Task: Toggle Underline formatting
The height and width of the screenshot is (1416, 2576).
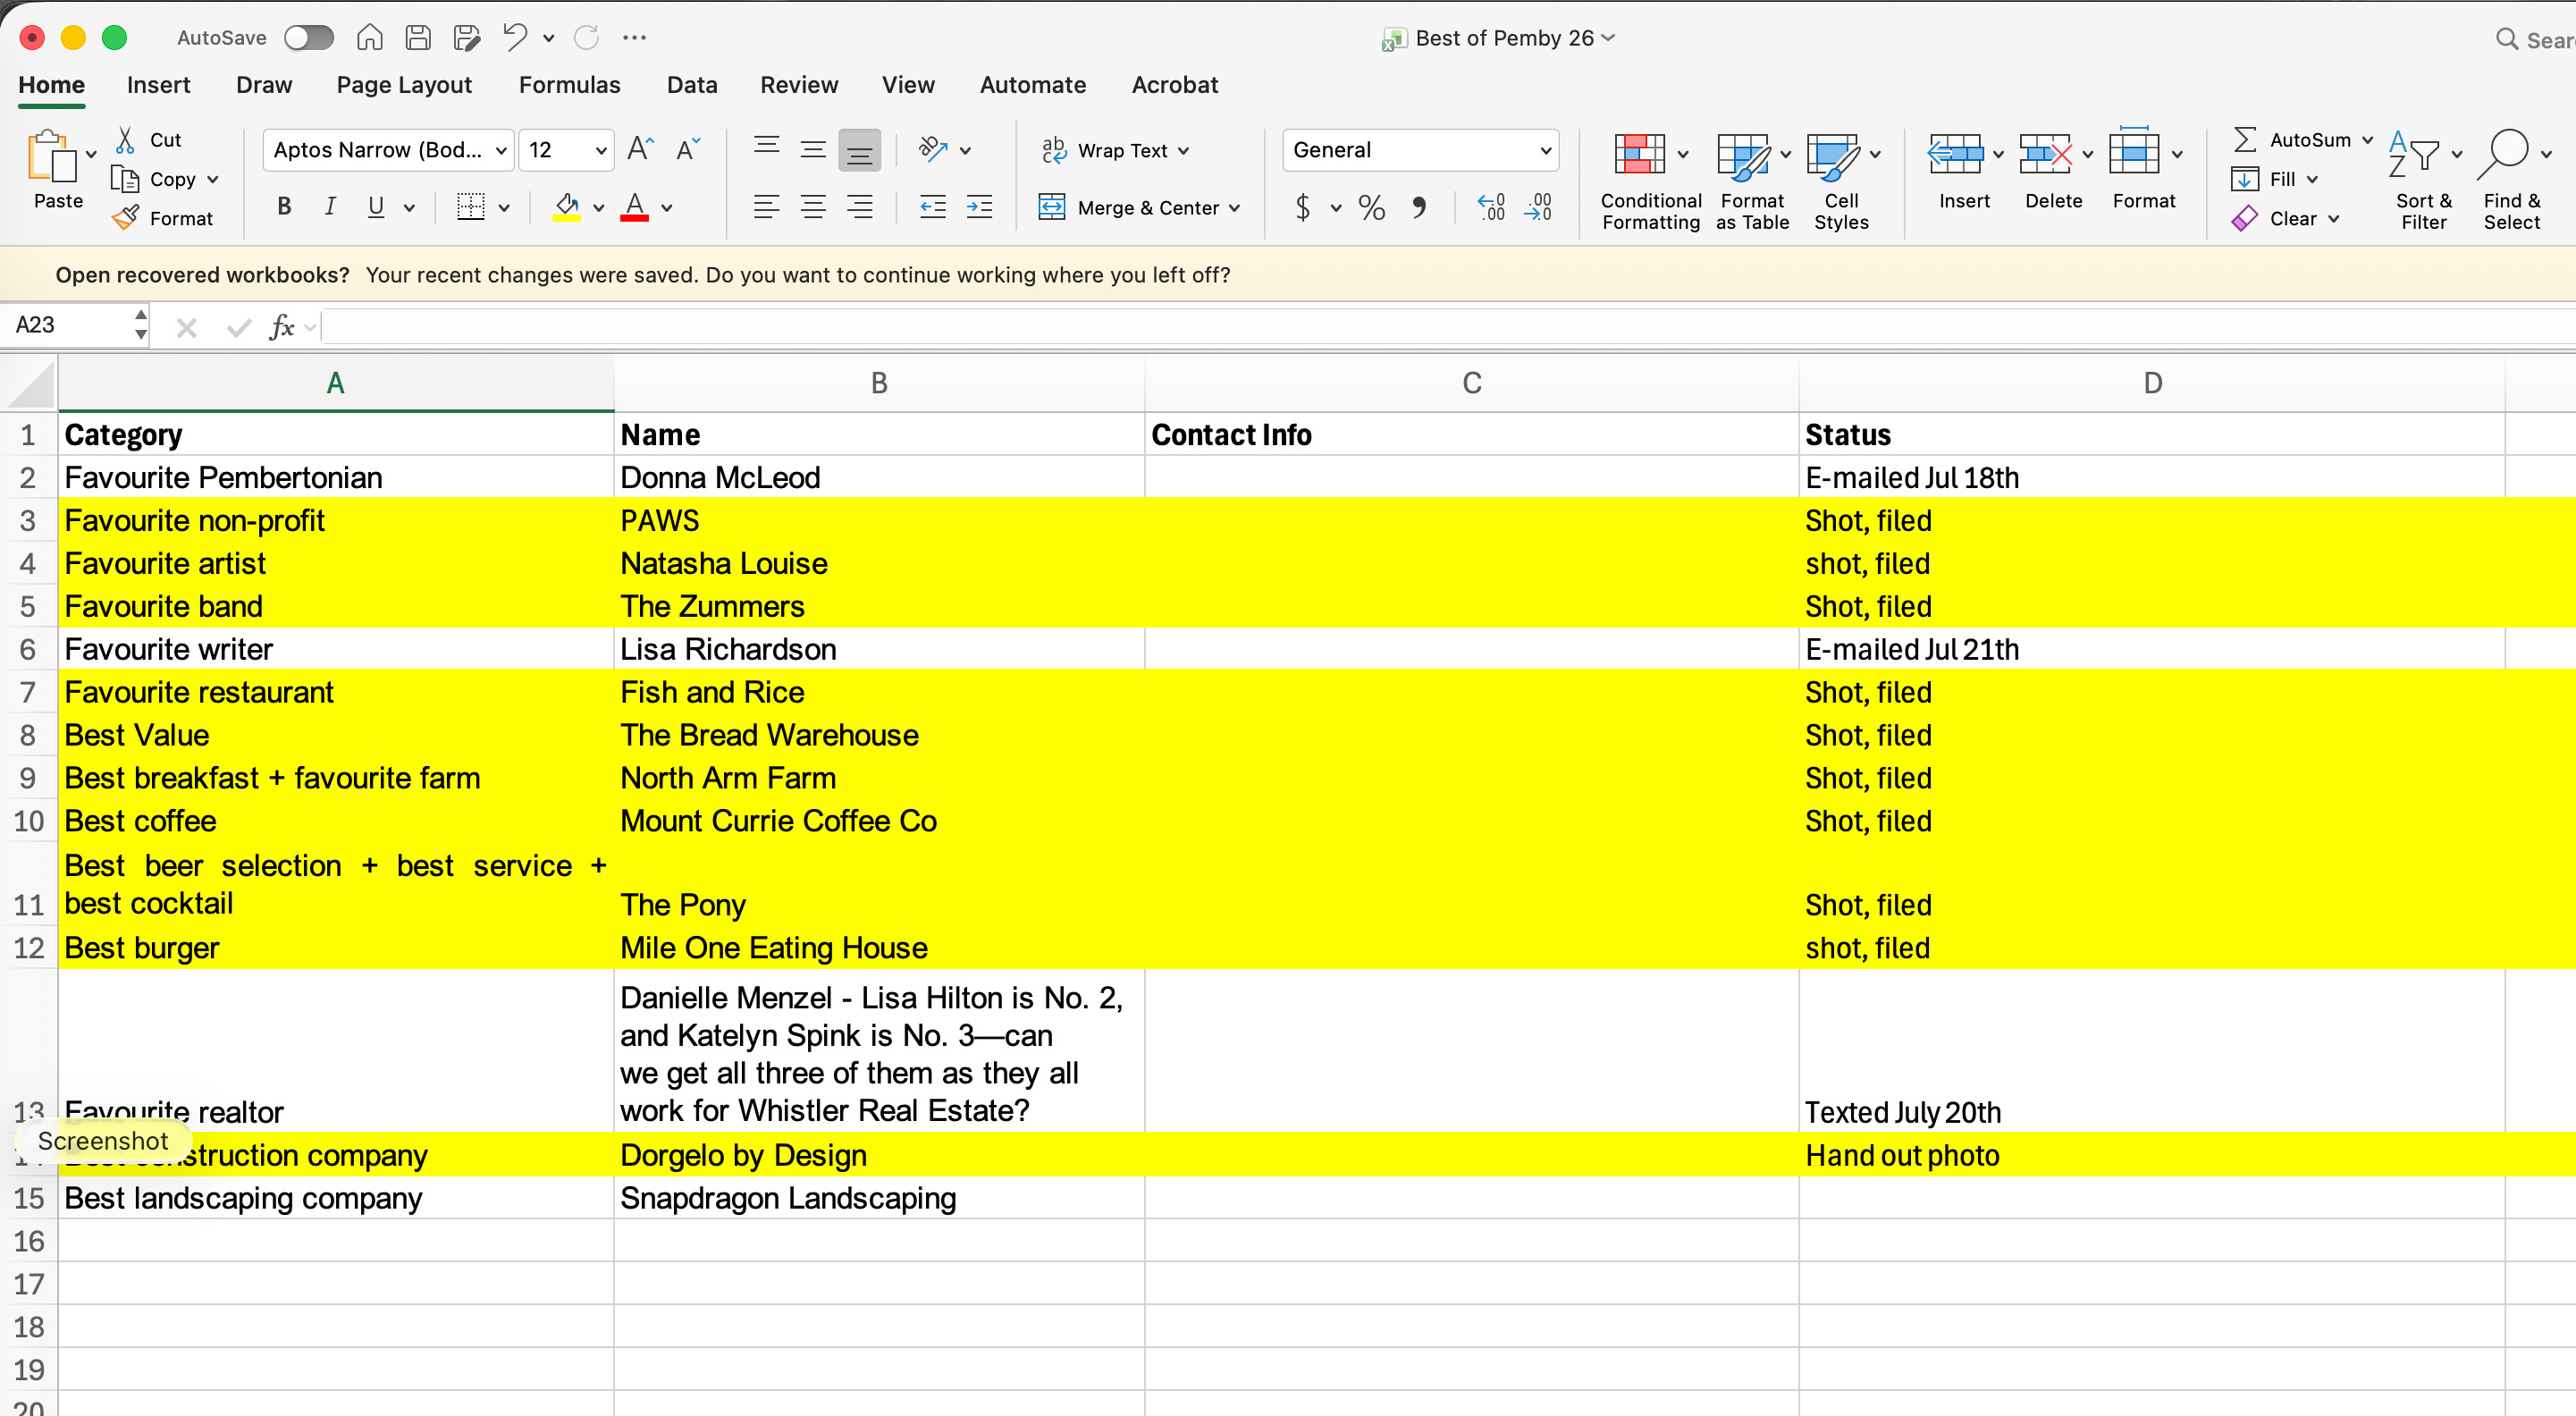Action: (376, 207)
